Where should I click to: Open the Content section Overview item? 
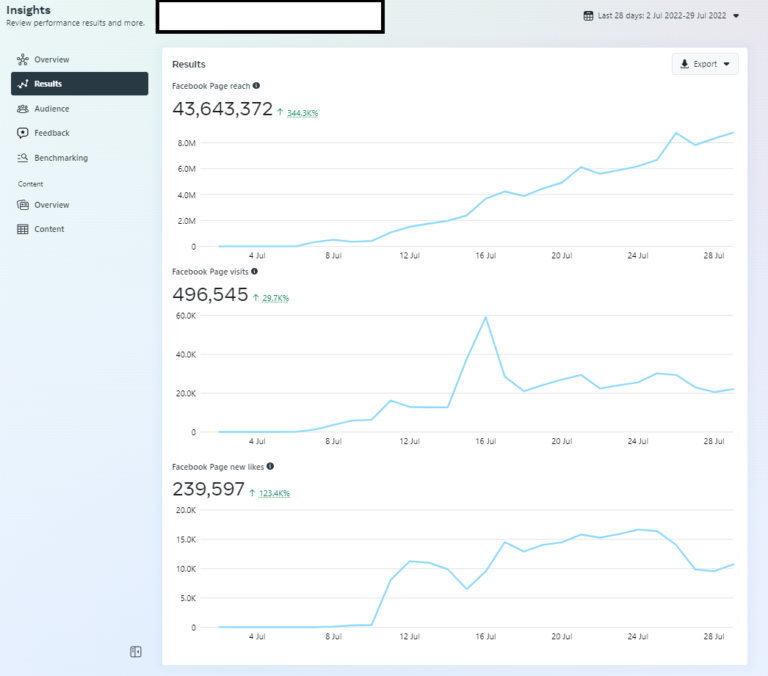pos(51,205)
